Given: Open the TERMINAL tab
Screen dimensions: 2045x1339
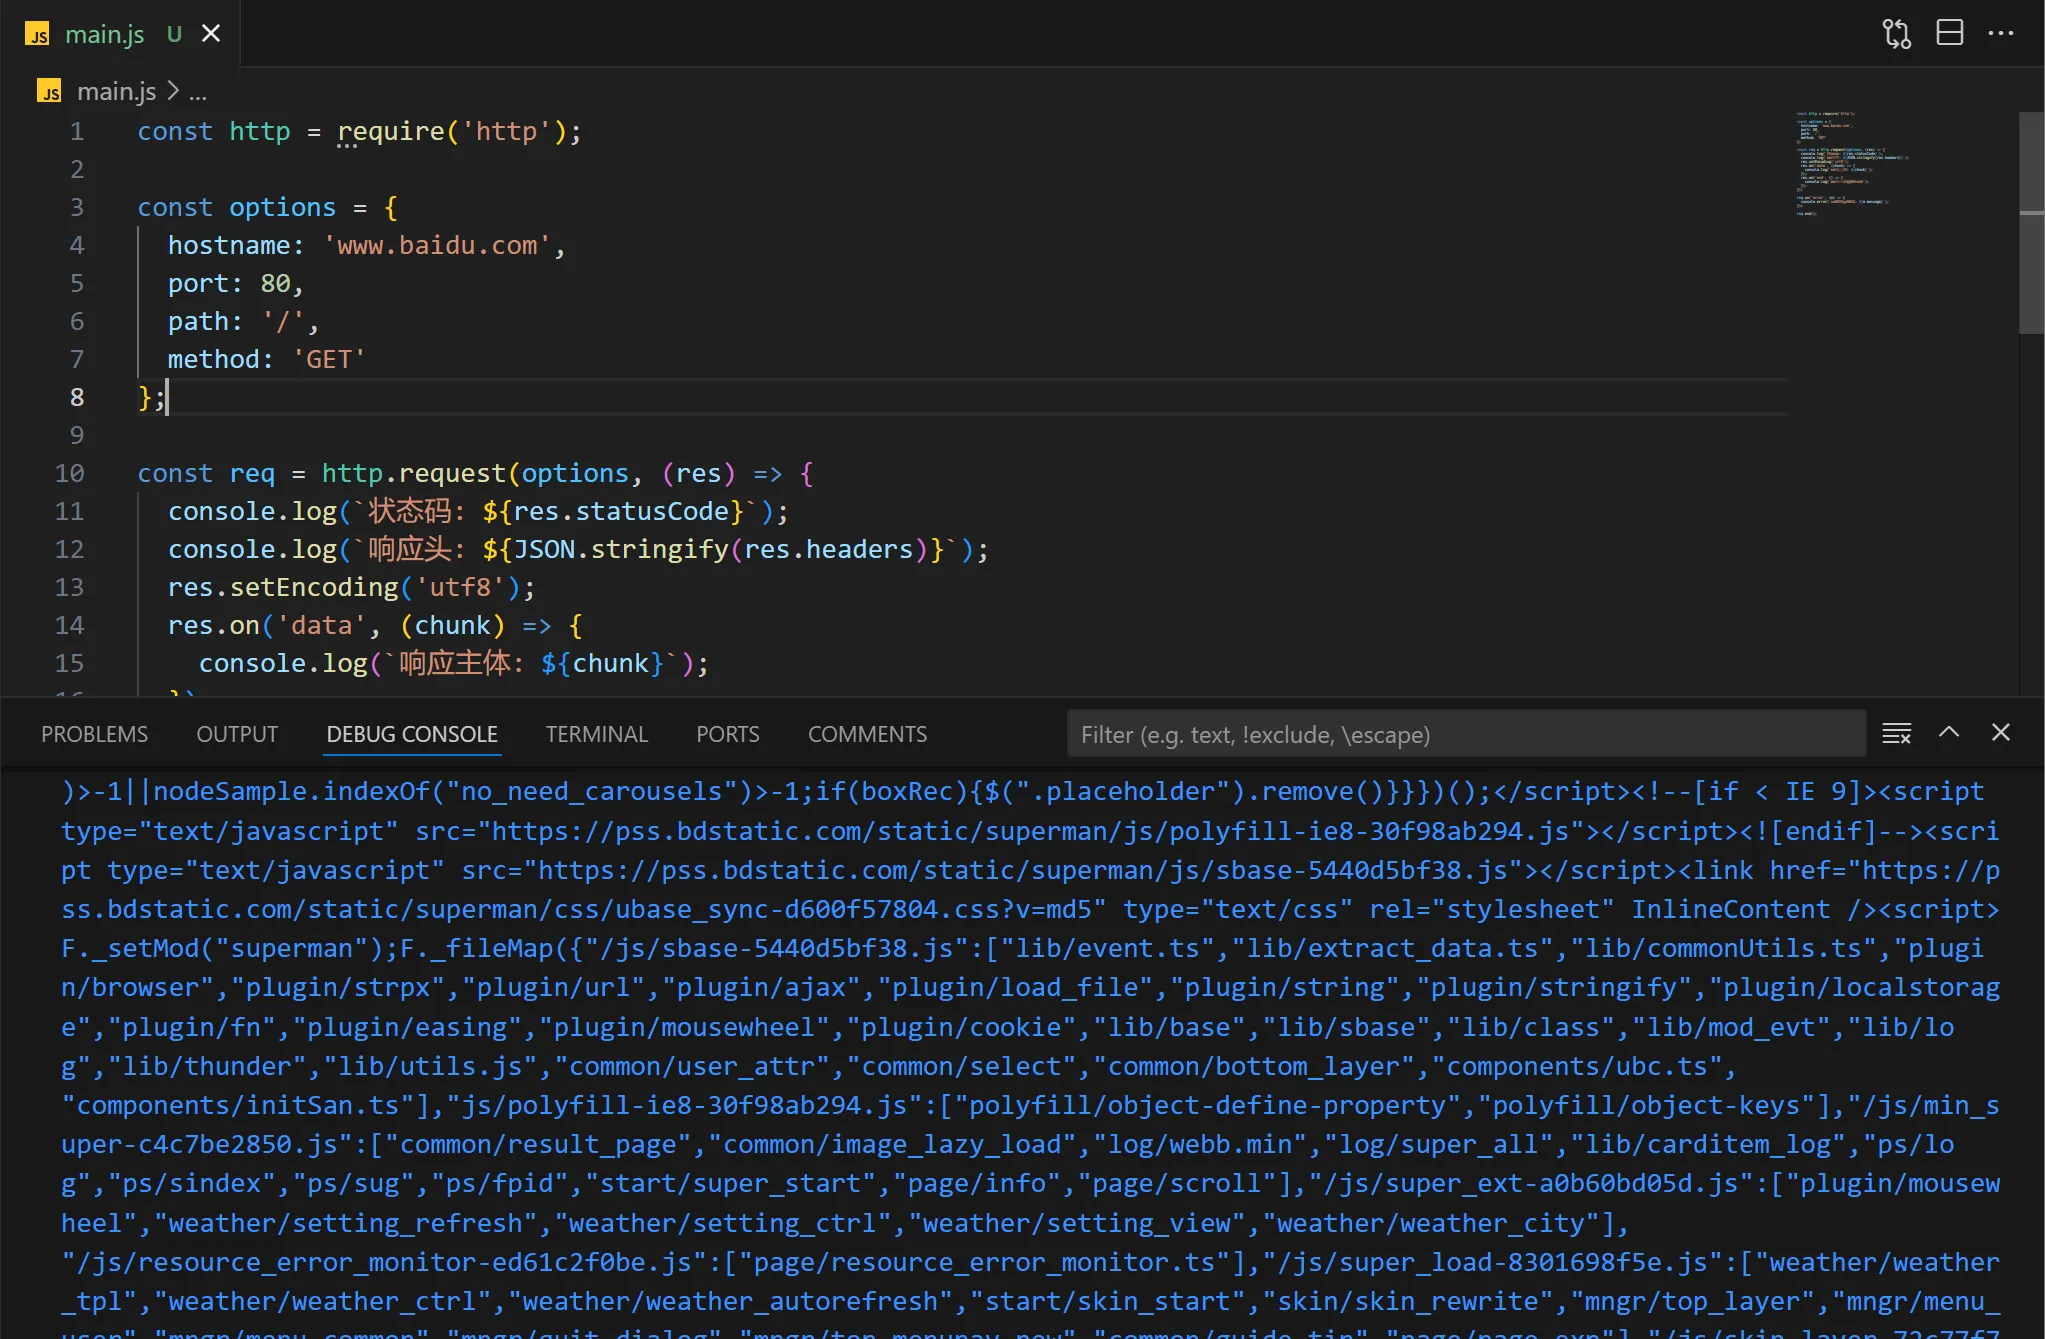Looking at the screenshot, I should [x=596, y=734].
